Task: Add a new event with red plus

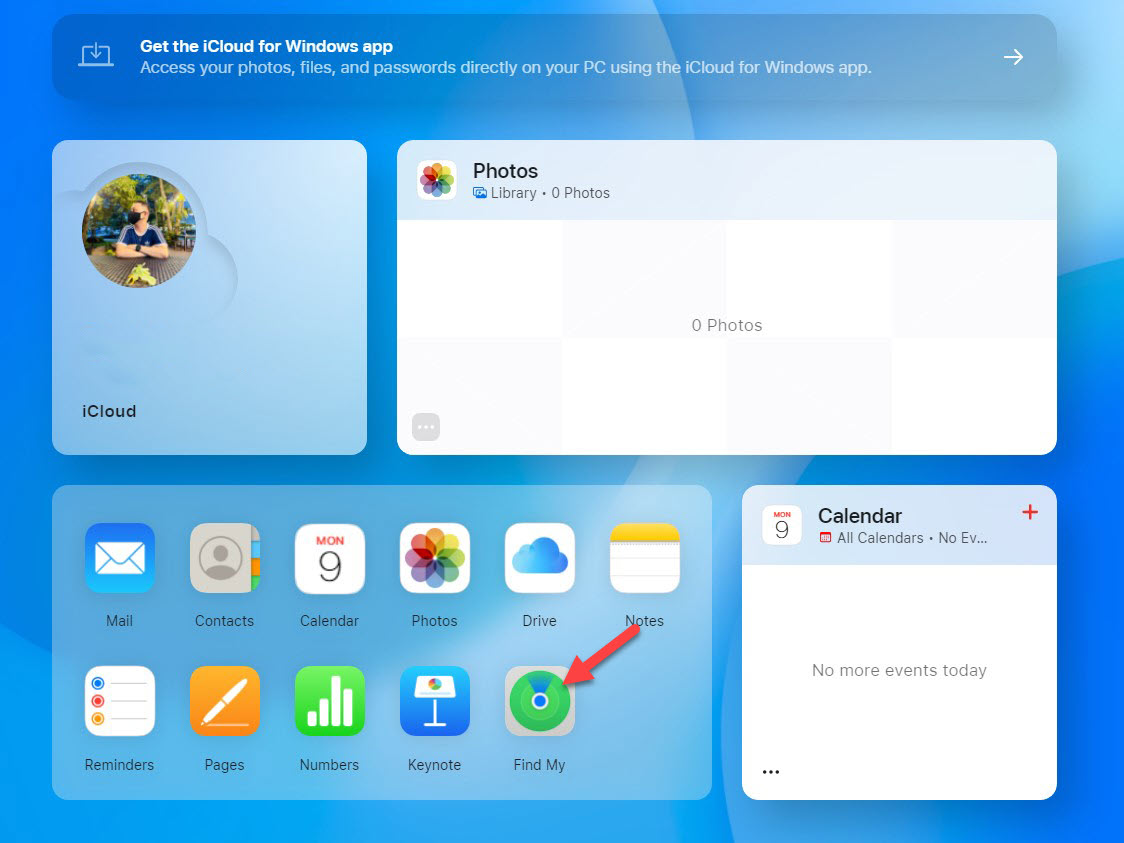Action: (x=1029, y=512)
